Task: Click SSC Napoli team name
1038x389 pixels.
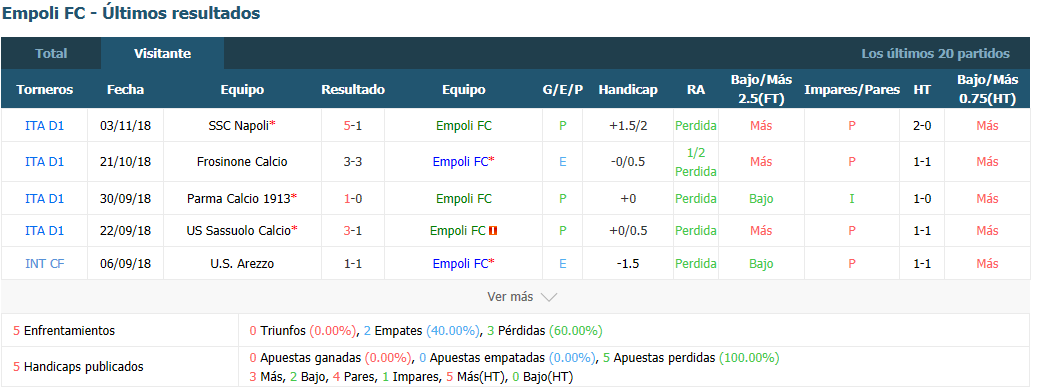Action: tap(238, 126)
